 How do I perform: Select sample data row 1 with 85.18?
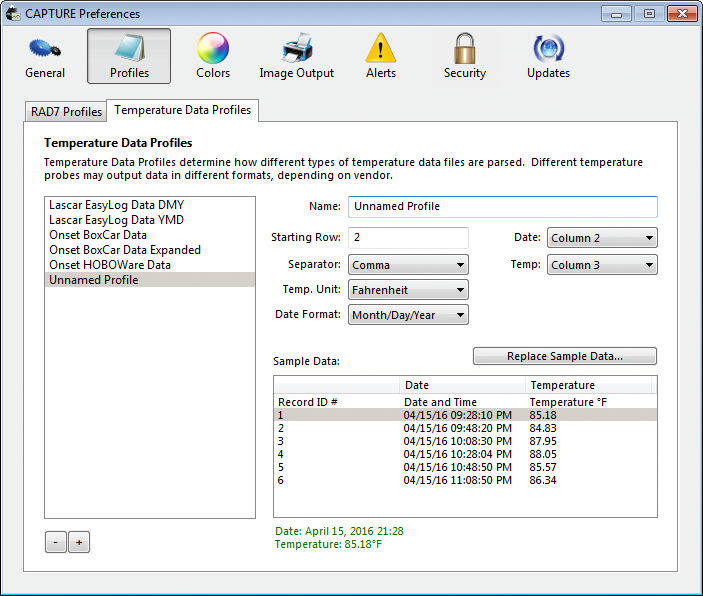coord(465,415)
